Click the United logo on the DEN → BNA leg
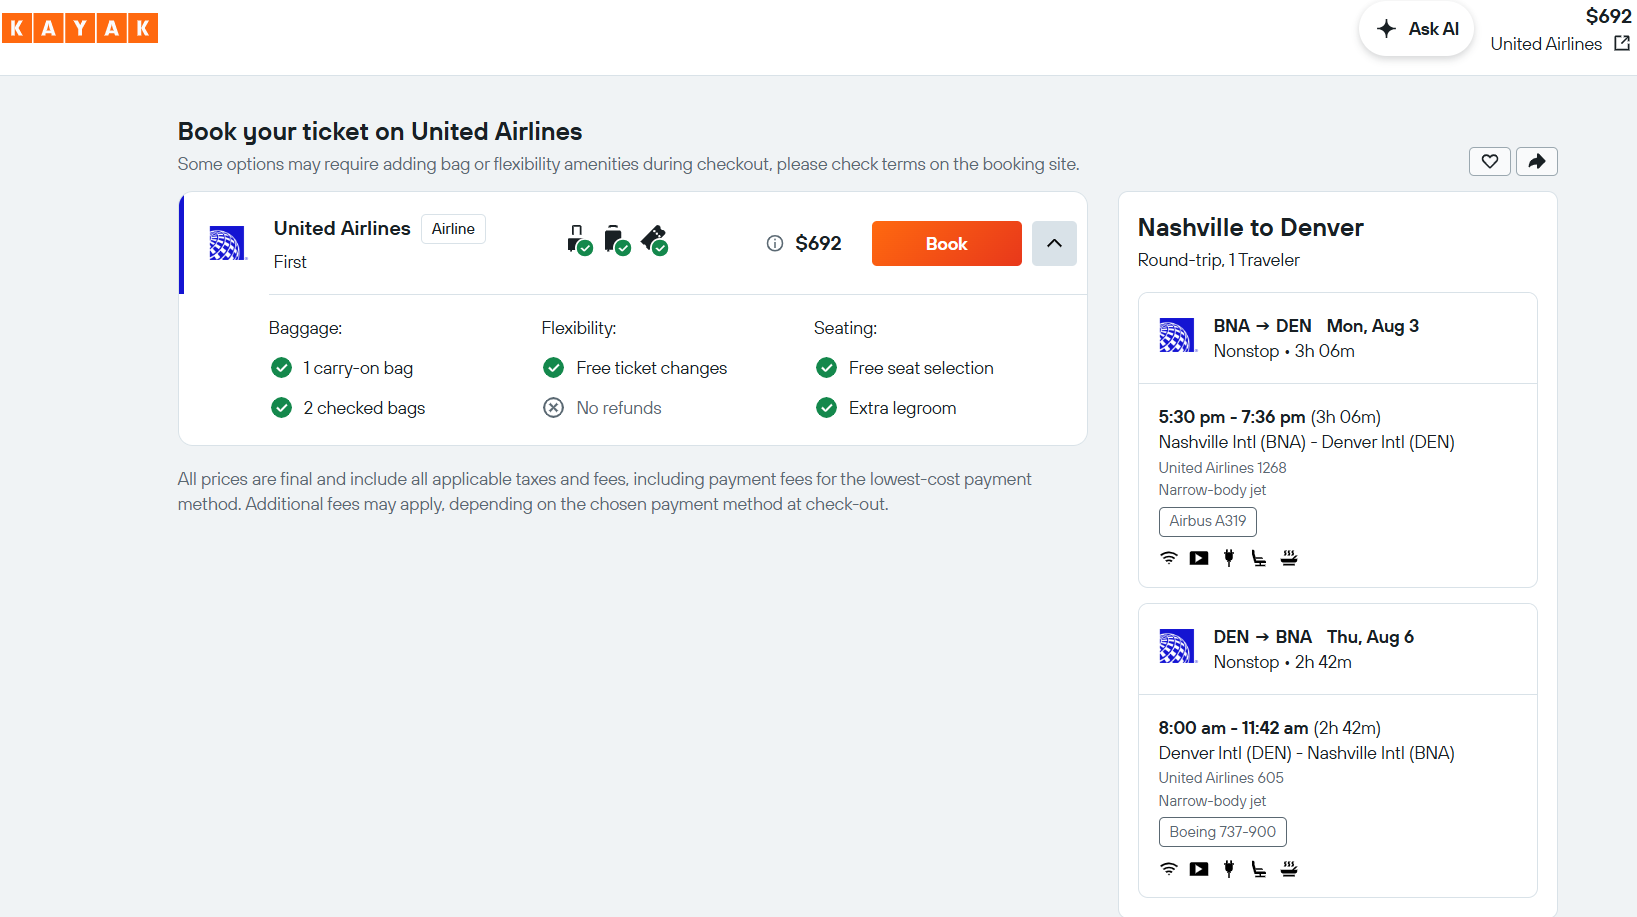The image size is (1637, 917). 1177,647
